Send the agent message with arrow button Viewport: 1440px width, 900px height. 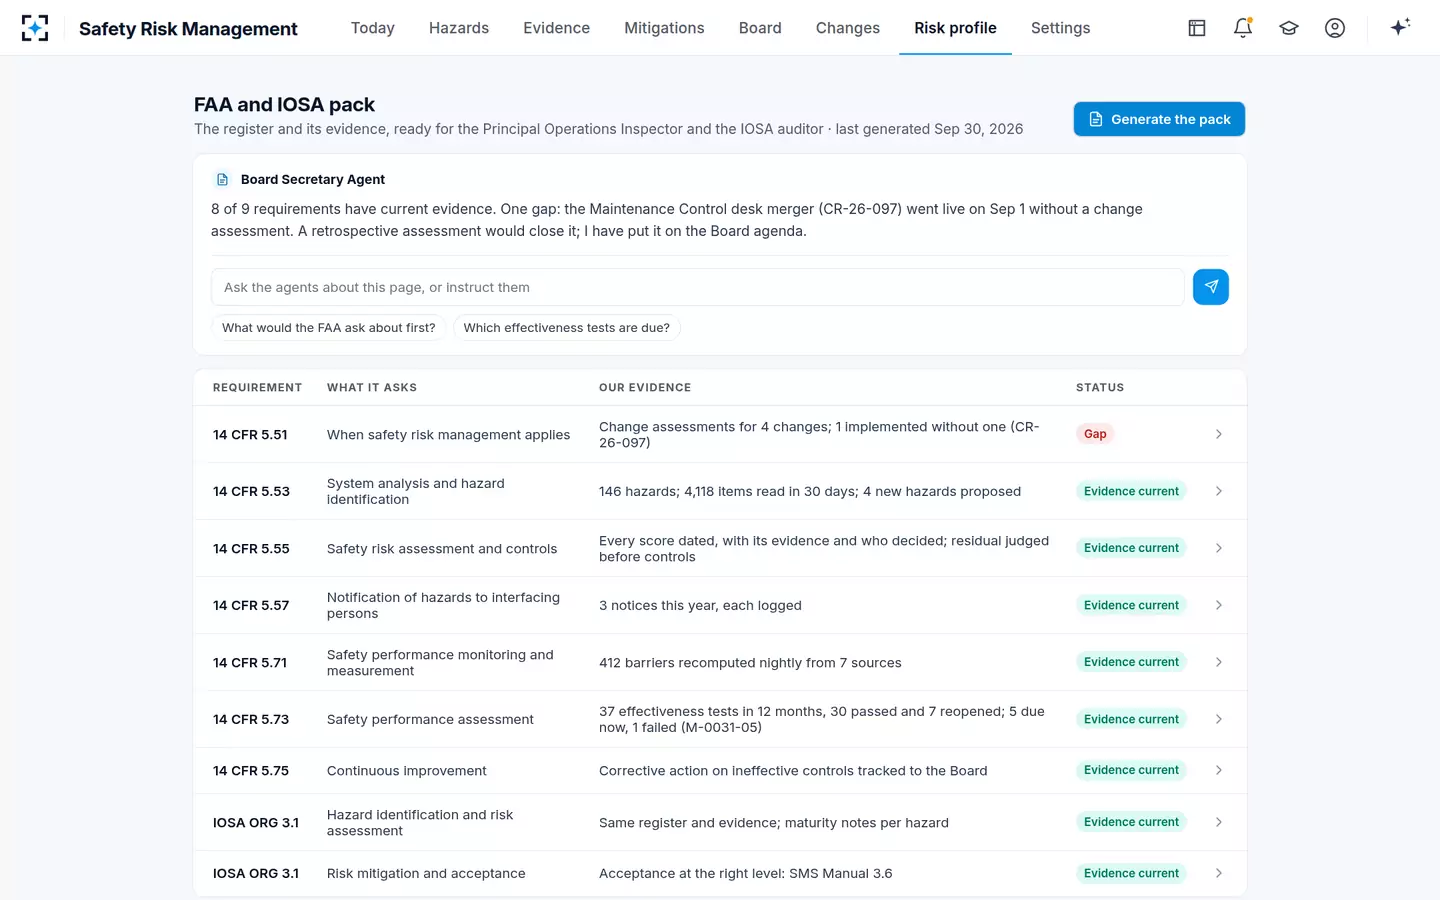click(x=1211, y=287)
